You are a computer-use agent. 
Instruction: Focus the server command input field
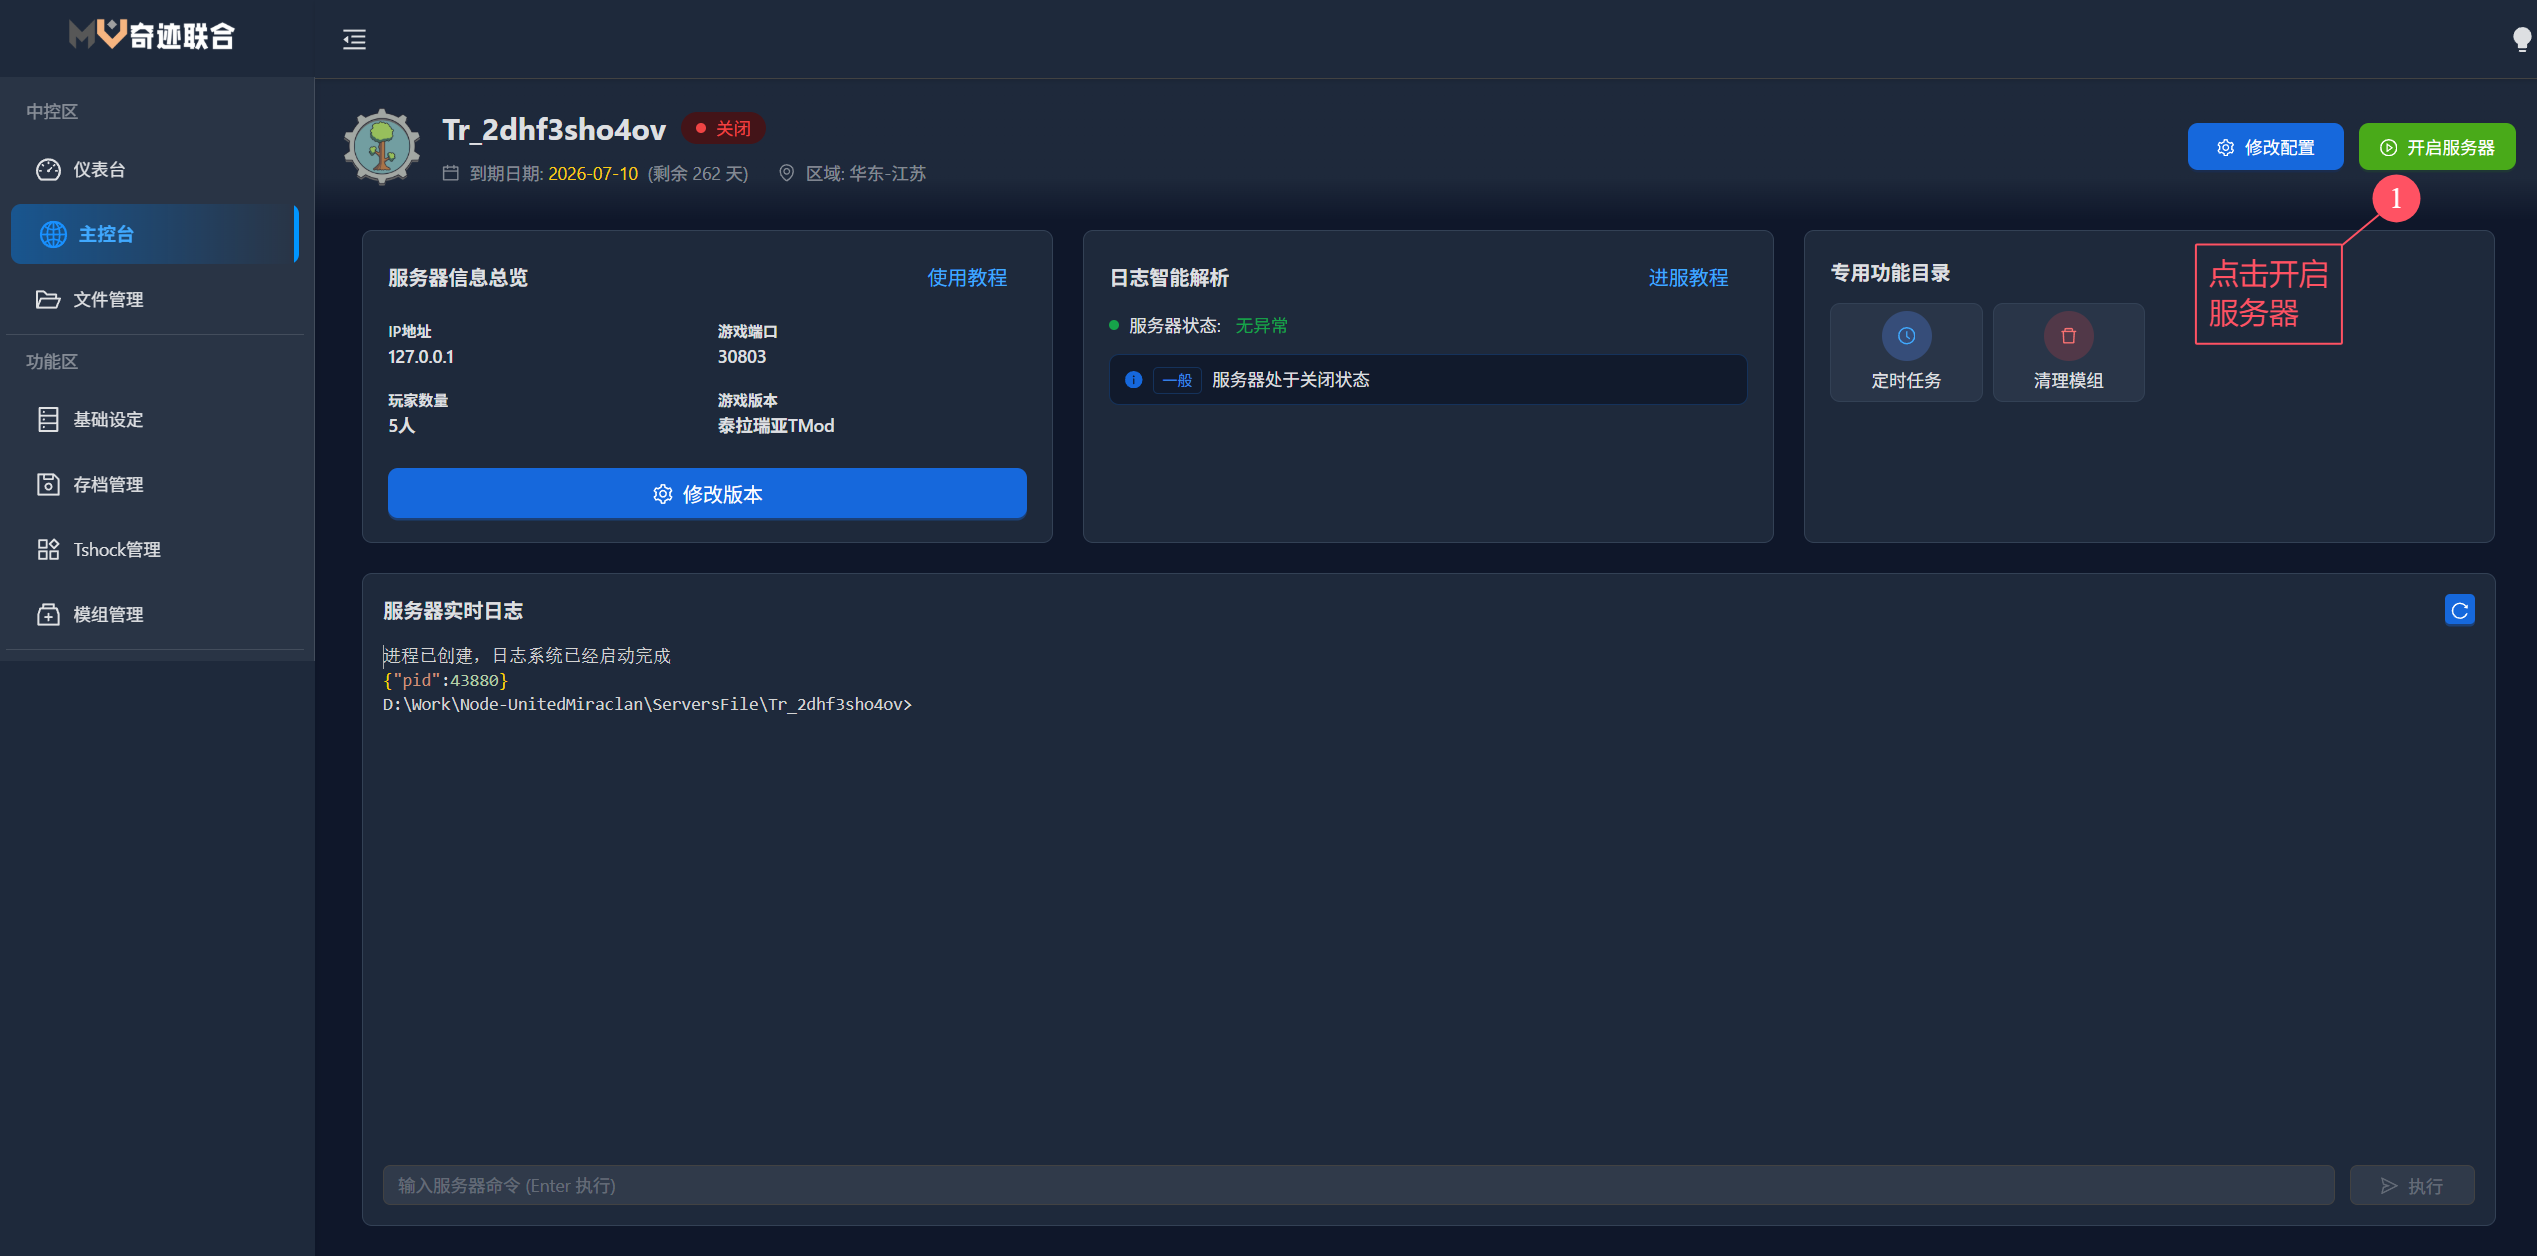click(x=1358, y=1185)
